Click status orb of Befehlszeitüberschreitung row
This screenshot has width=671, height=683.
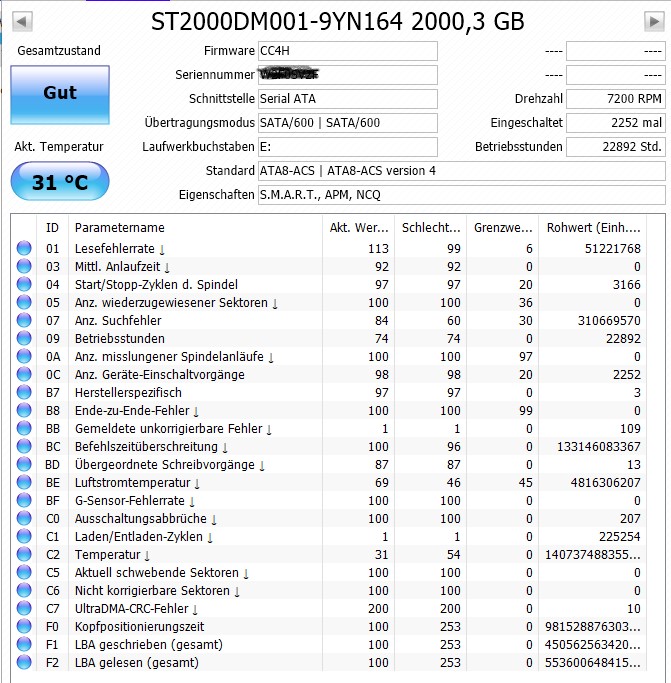tap(24, 446)
